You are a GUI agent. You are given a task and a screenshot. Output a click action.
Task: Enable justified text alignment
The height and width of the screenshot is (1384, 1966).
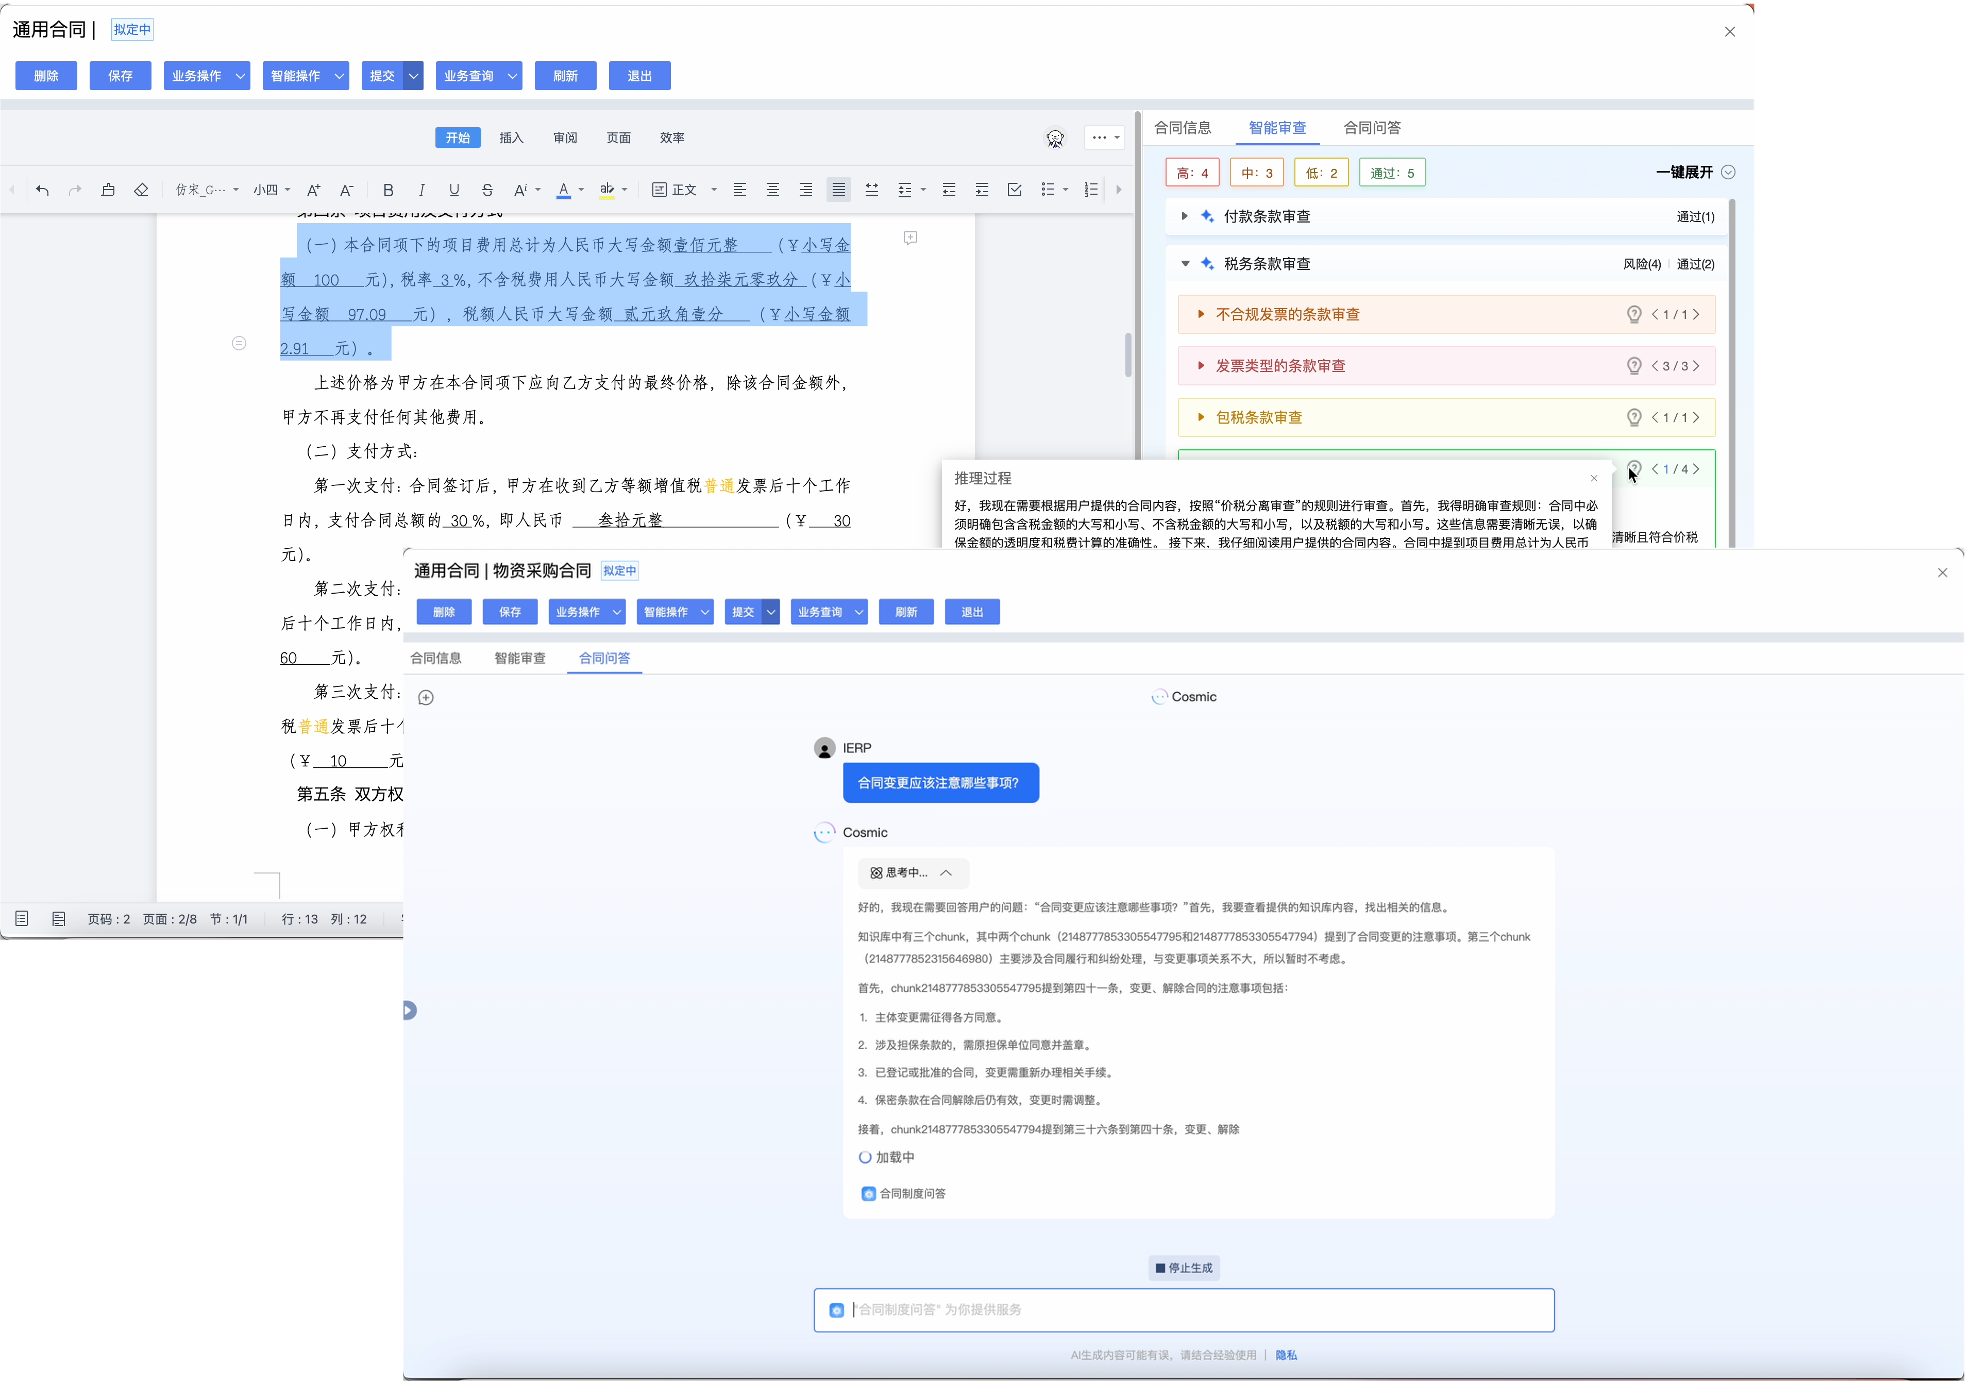point(838,190)
